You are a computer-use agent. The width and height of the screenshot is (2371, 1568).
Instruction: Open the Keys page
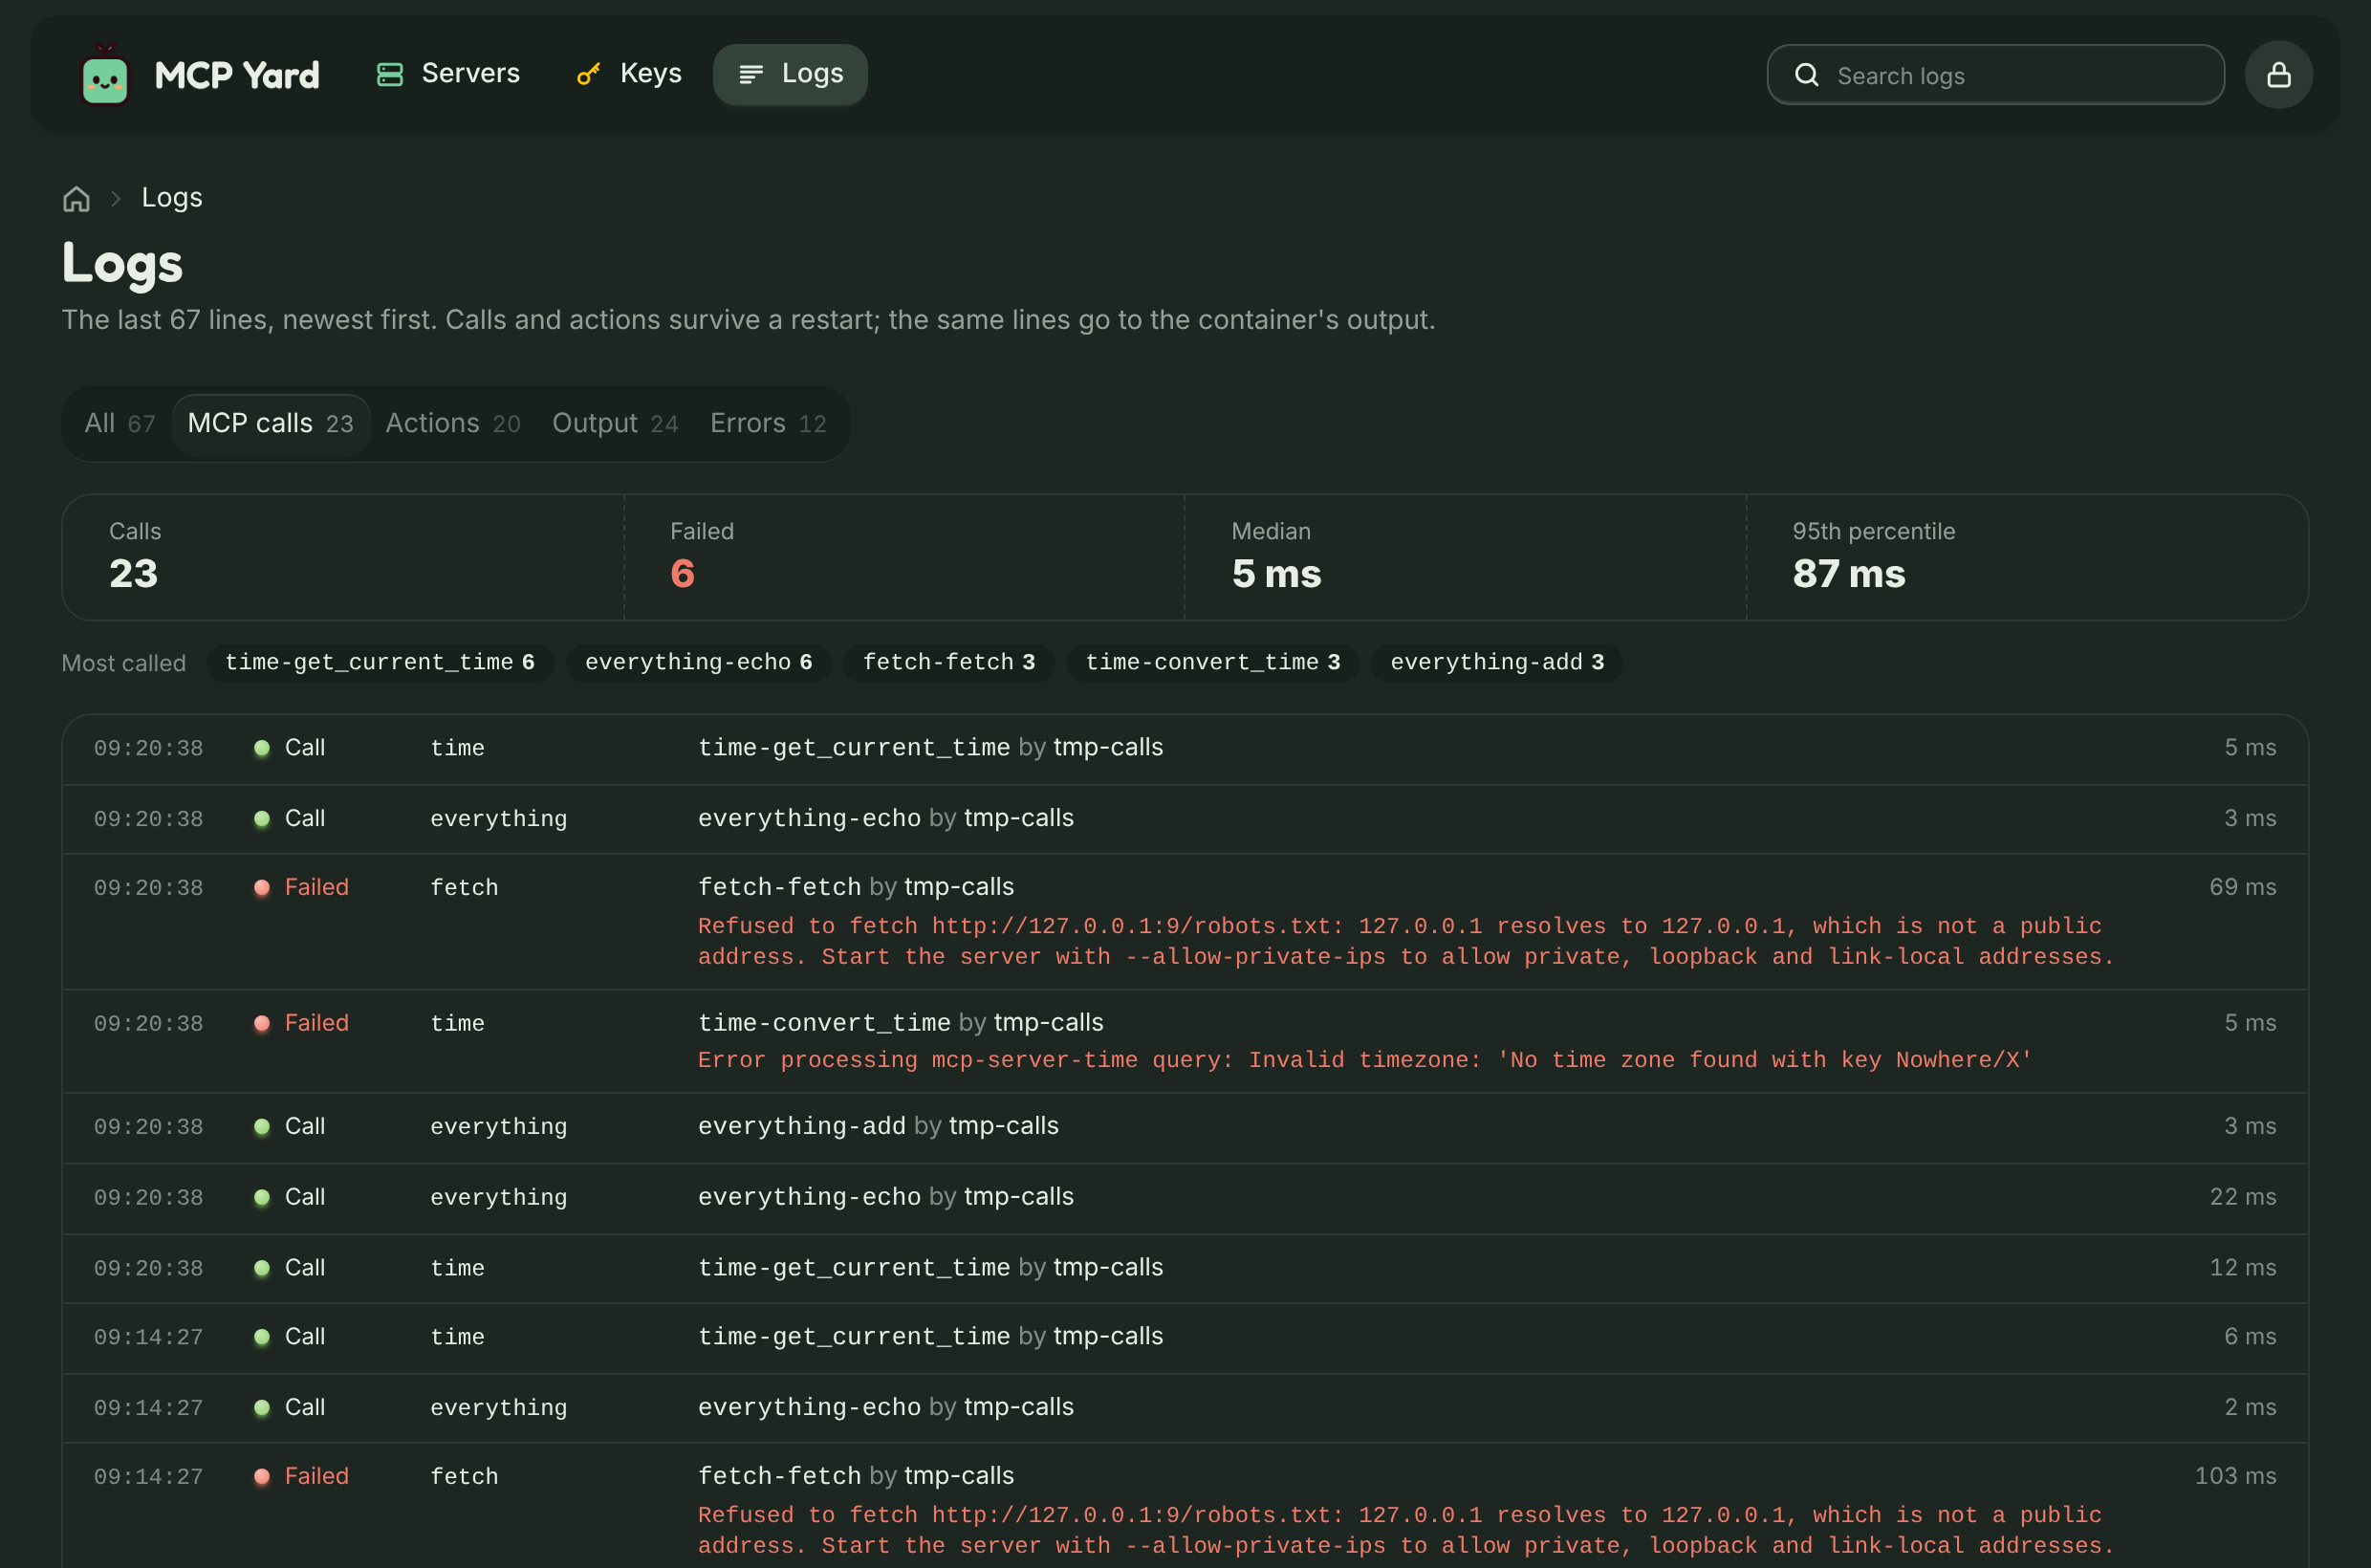pos(630,74)
